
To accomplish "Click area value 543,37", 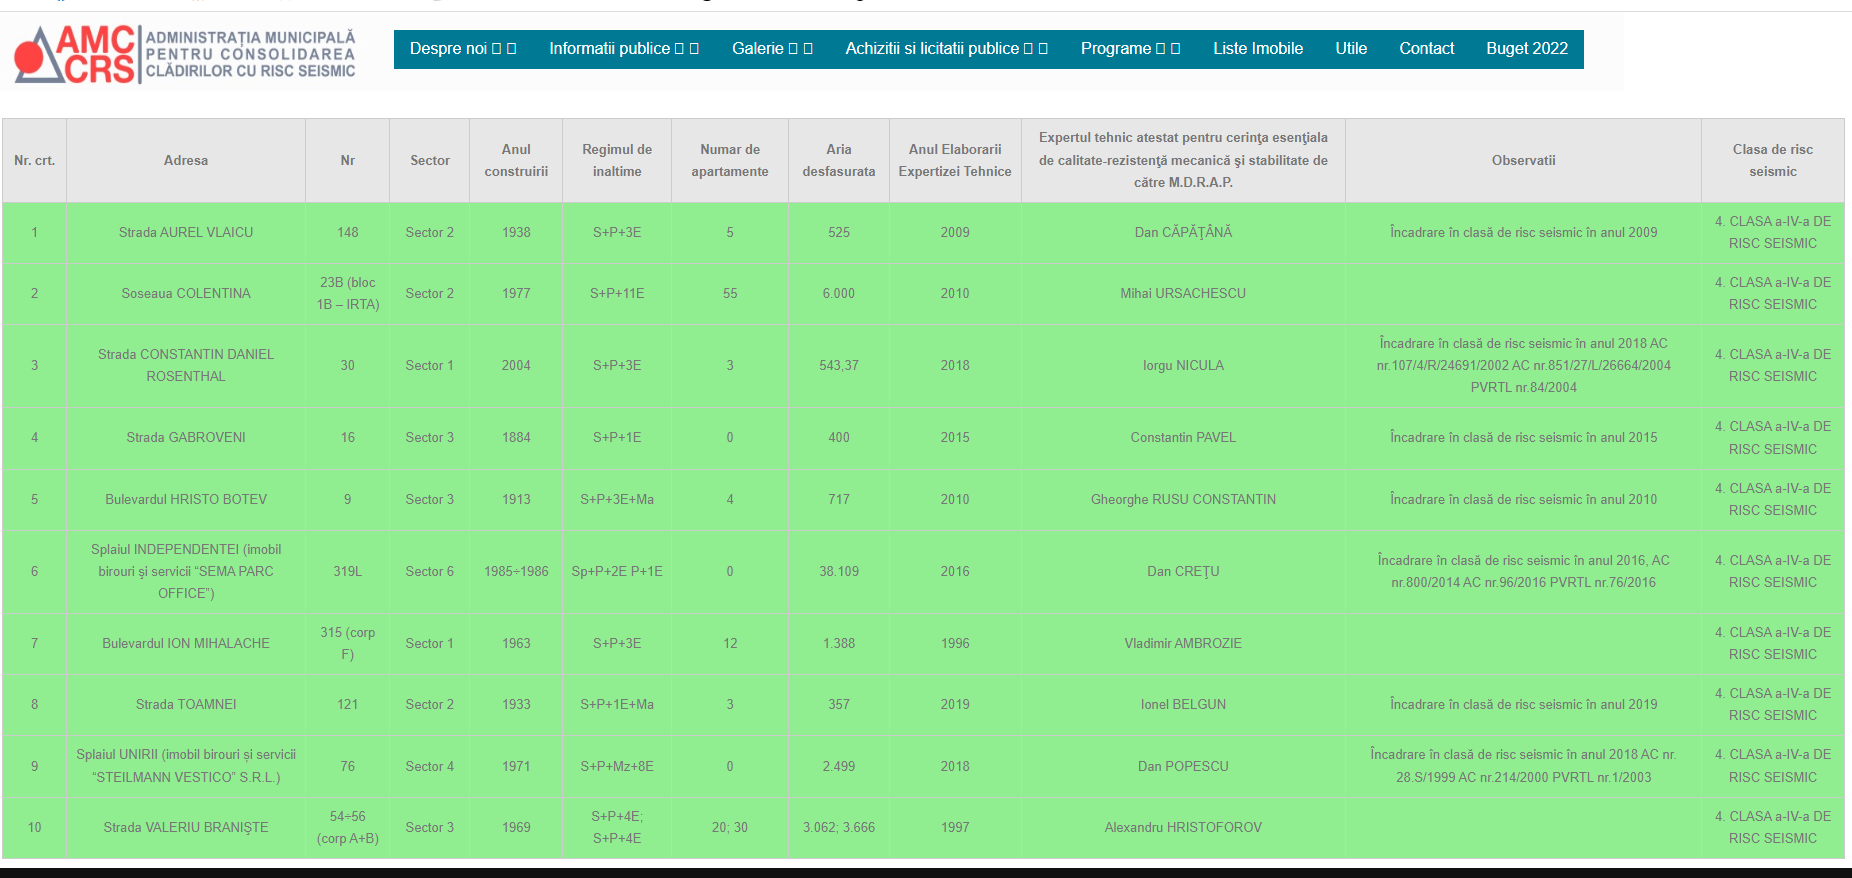I will pyautogui.click(x=839, y=365).
